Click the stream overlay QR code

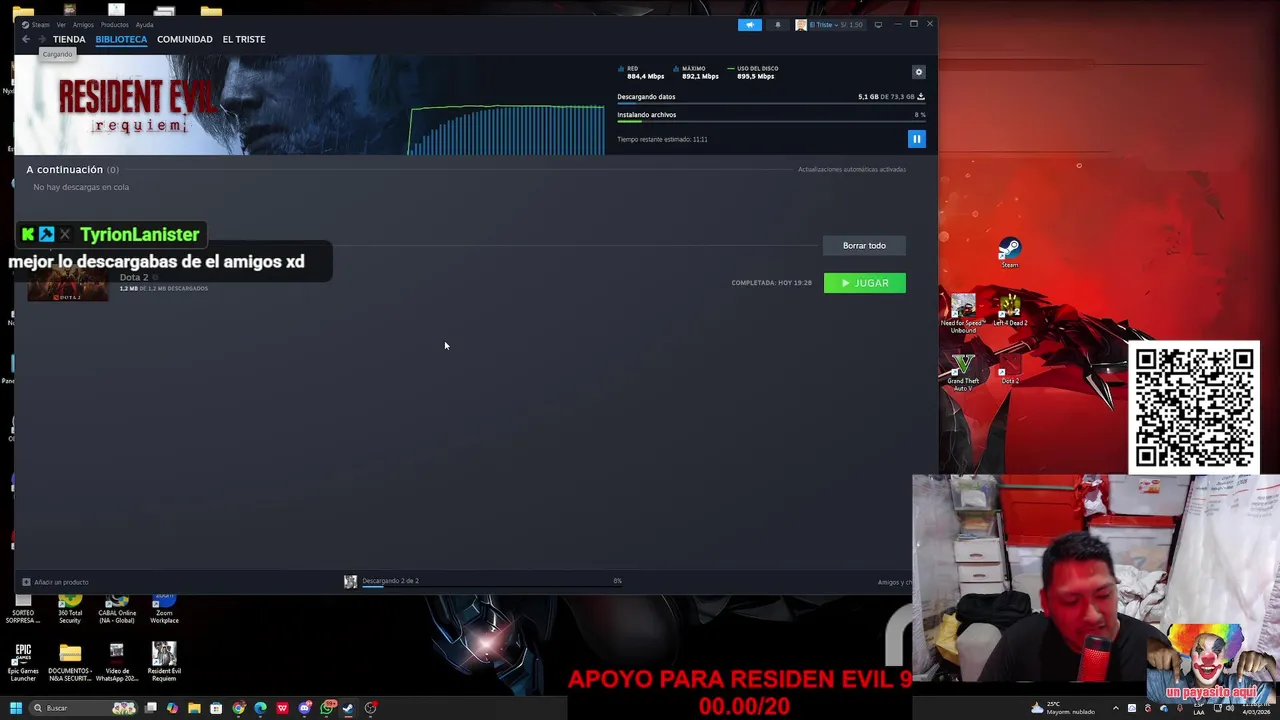(x=1194, y=407)
